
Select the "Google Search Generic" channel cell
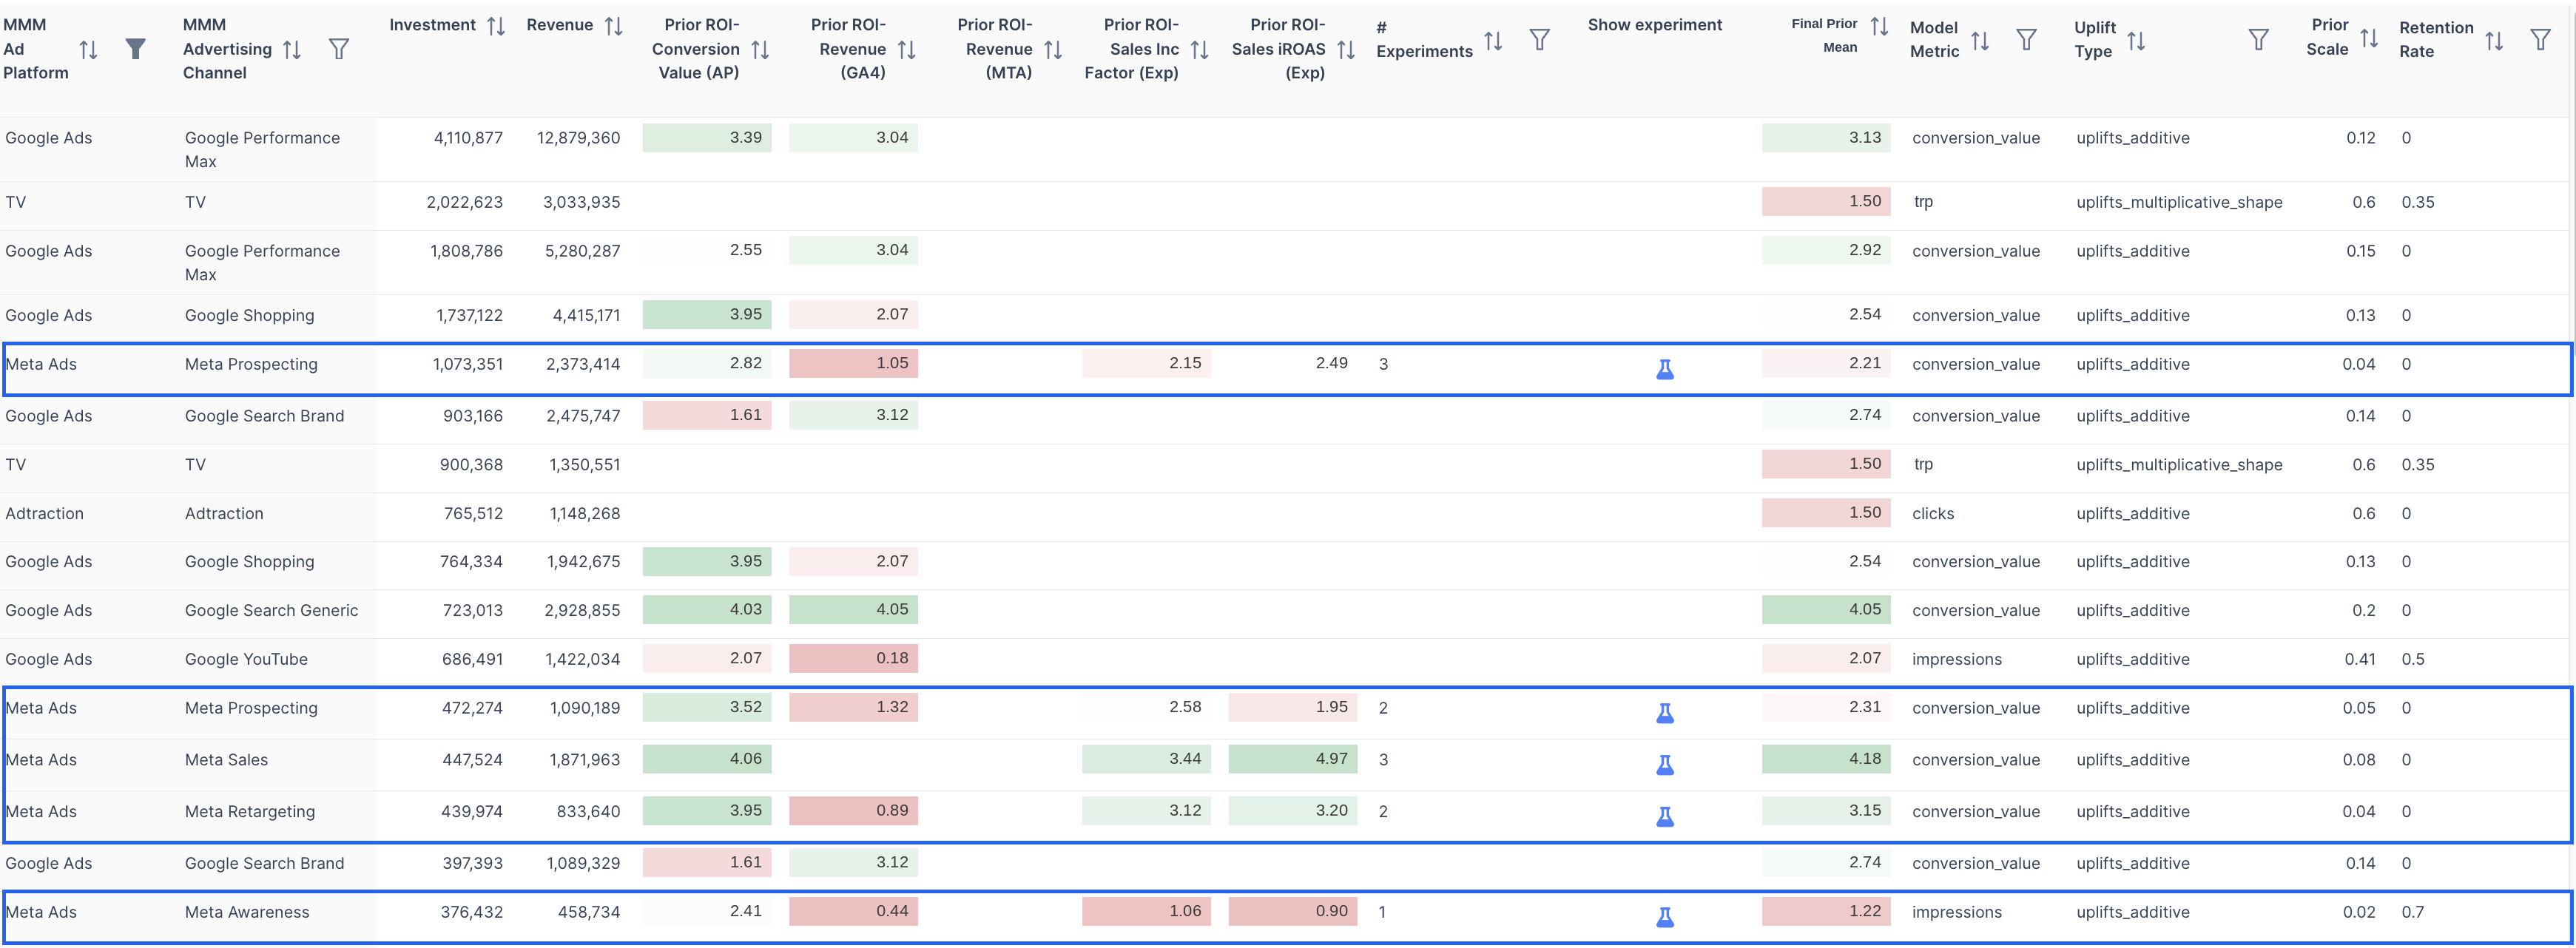pos(271,610)
